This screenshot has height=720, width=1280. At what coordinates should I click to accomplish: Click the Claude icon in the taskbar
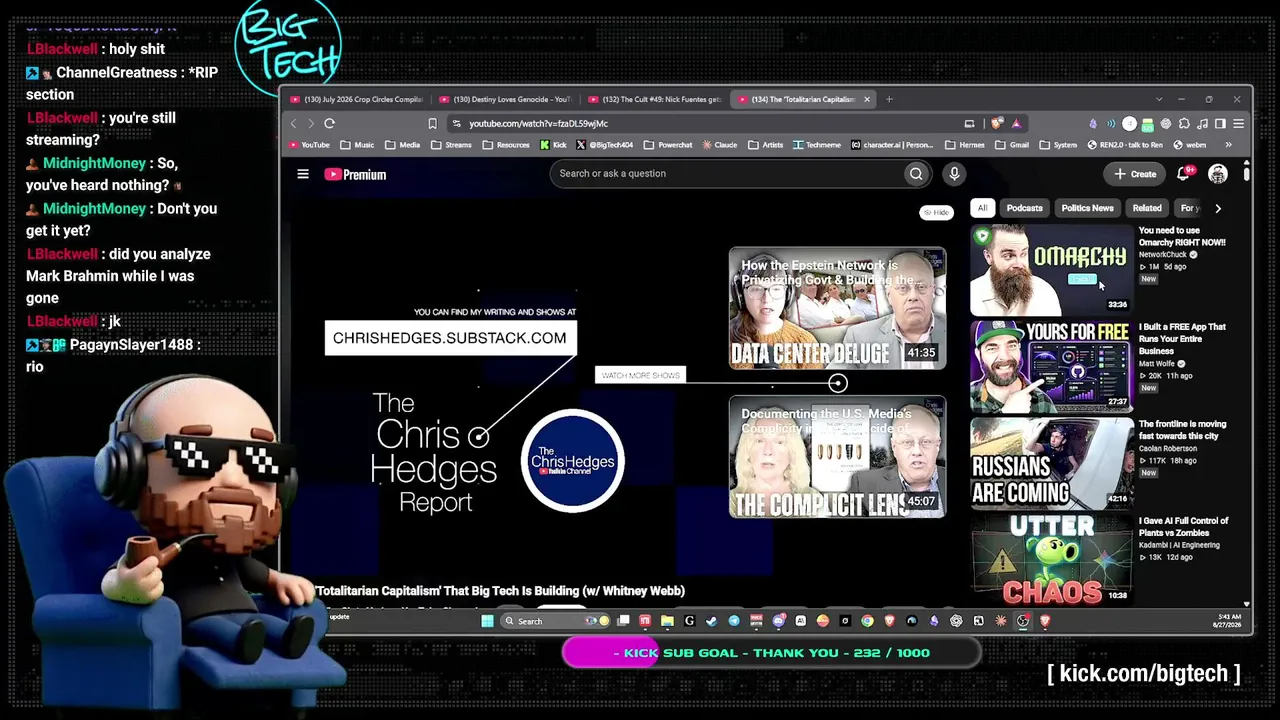pos(1000,621)
